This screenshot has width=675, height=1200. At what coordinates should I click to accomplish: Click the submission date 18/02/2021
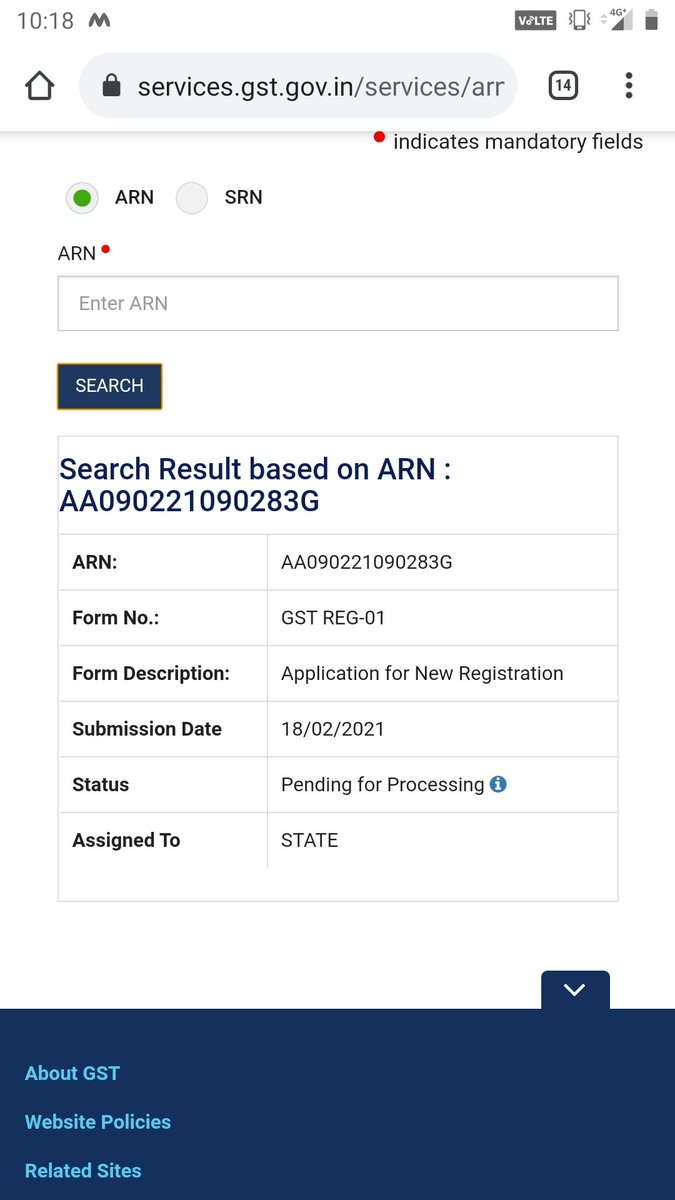[333, 729]
